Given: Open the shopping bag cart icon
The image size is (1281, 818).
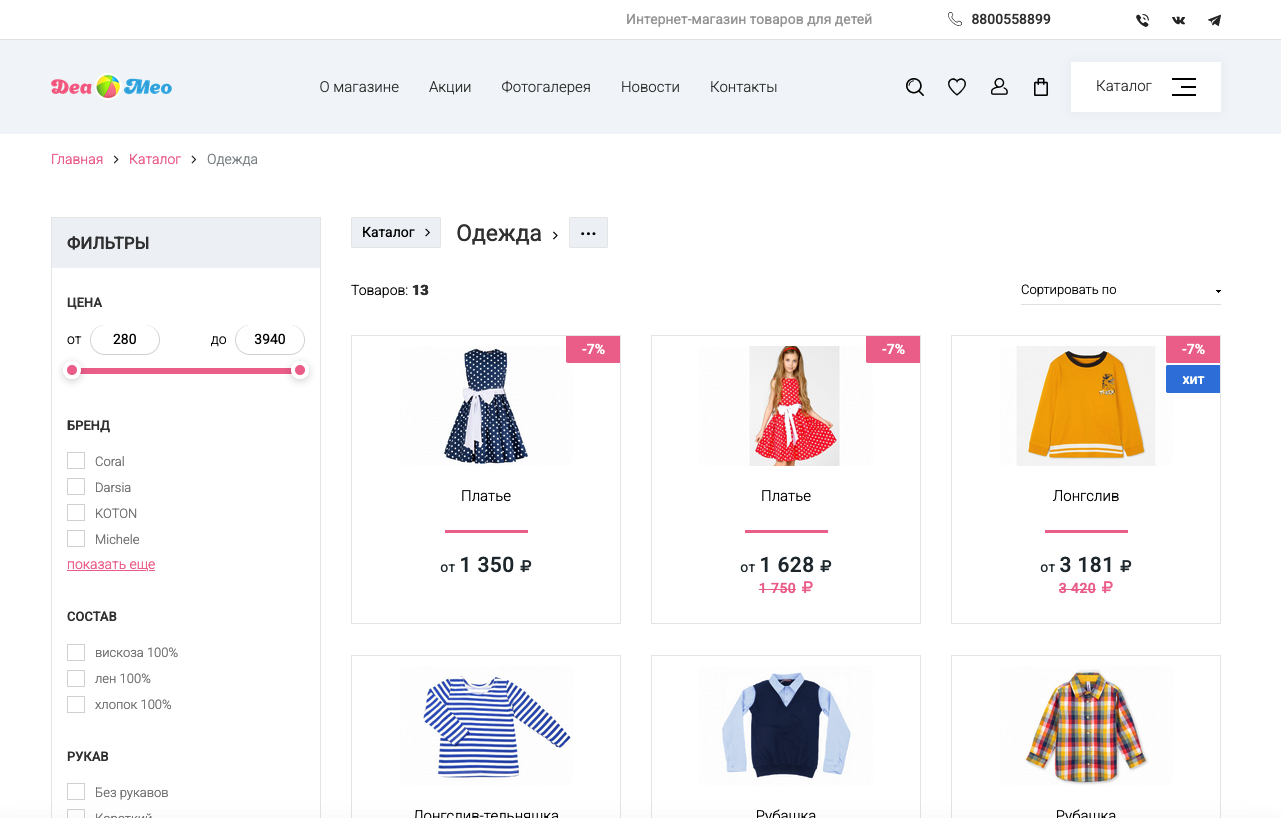Looking at the screenshot, I should coord(1041,87).
